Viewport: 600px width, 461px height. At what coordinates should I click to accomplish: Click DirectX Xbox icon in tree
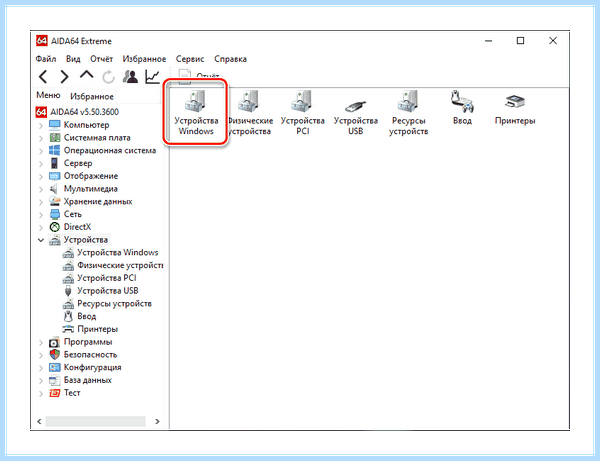click(55, 227)
